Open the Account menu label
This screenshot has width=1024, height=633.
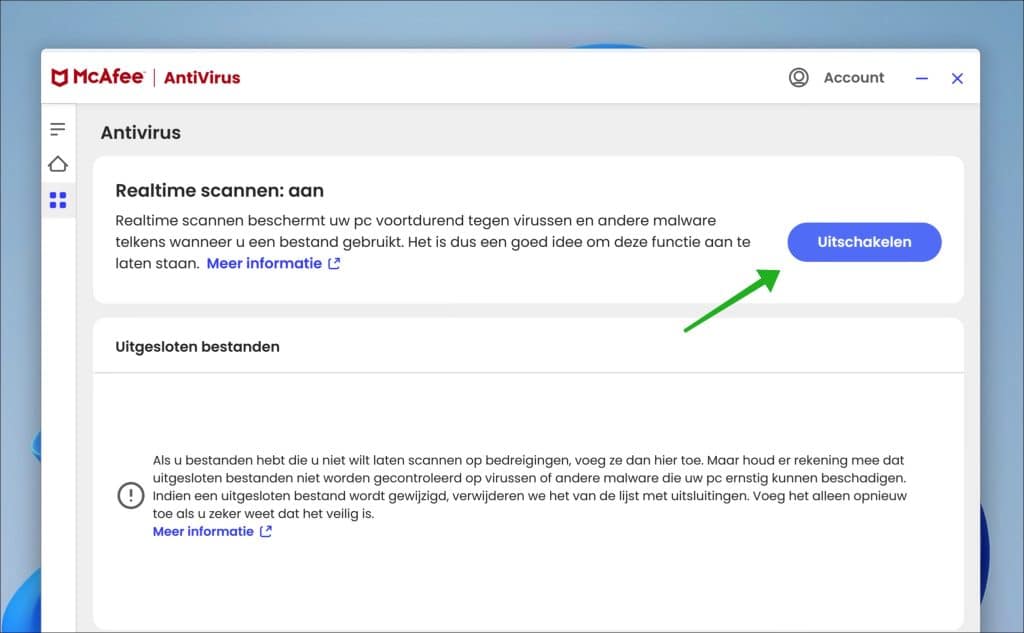854,78
